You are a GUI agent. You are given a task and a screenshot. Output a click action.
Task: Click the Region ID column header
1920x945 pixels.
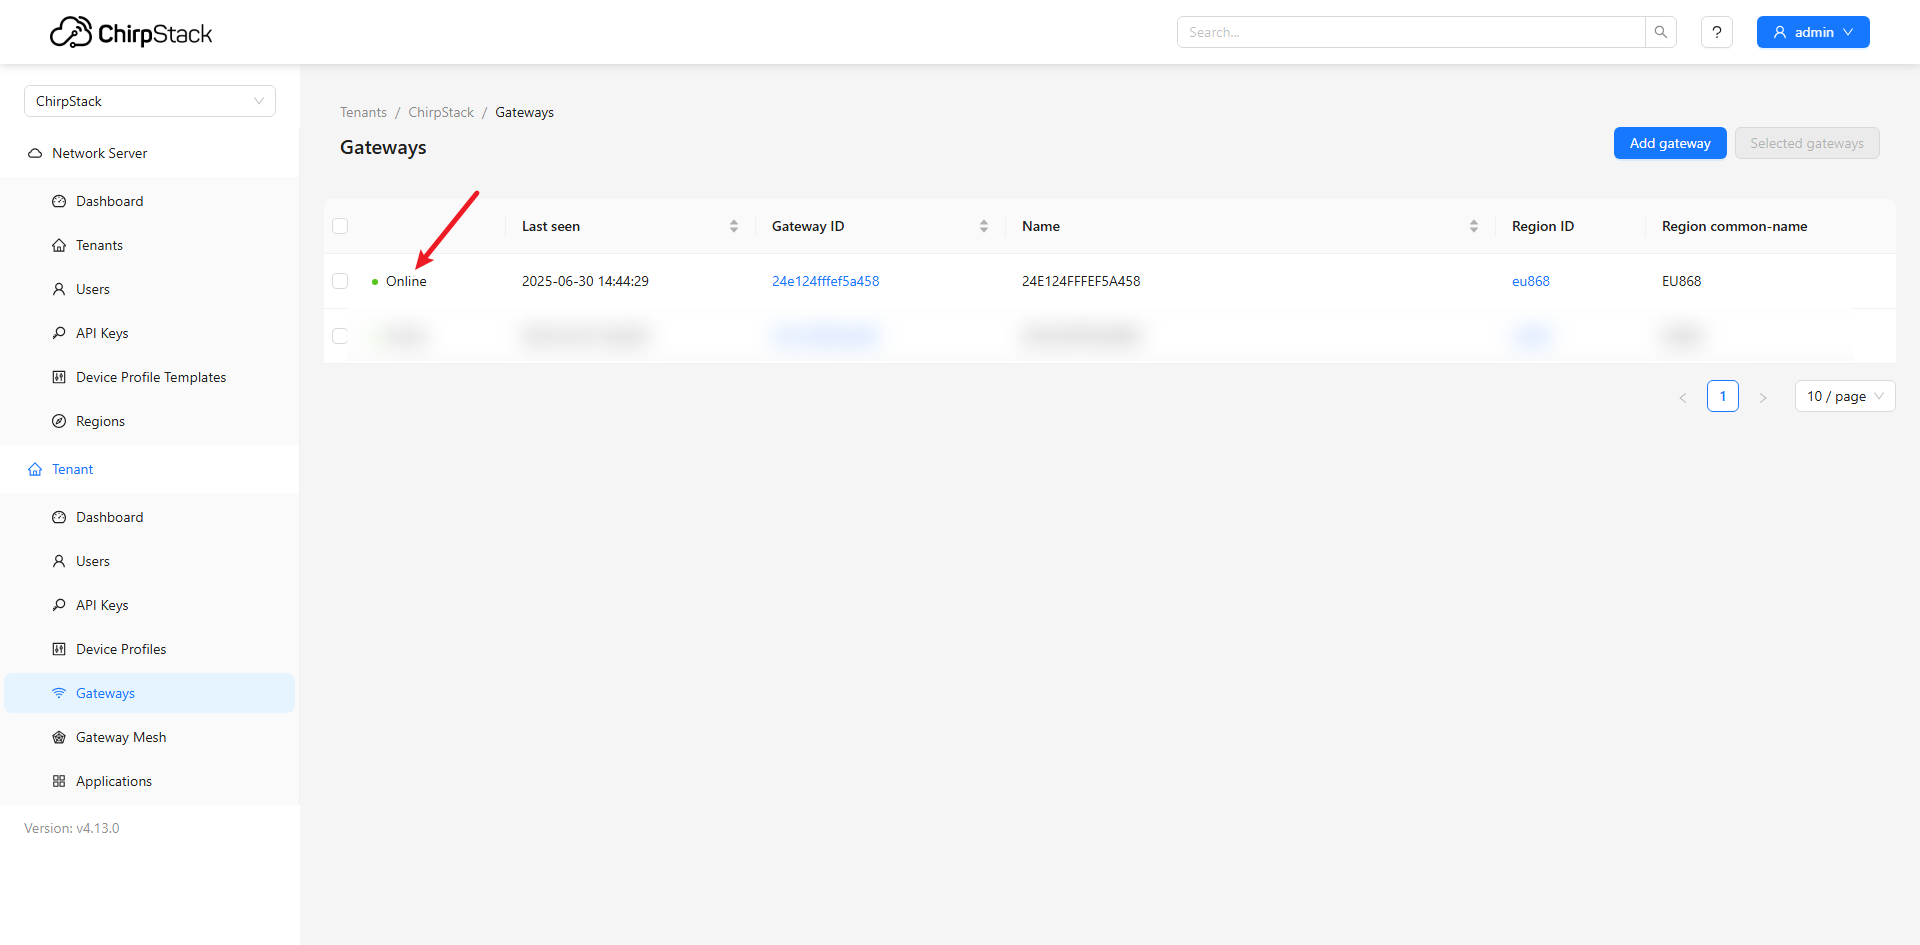point(1543,226)
